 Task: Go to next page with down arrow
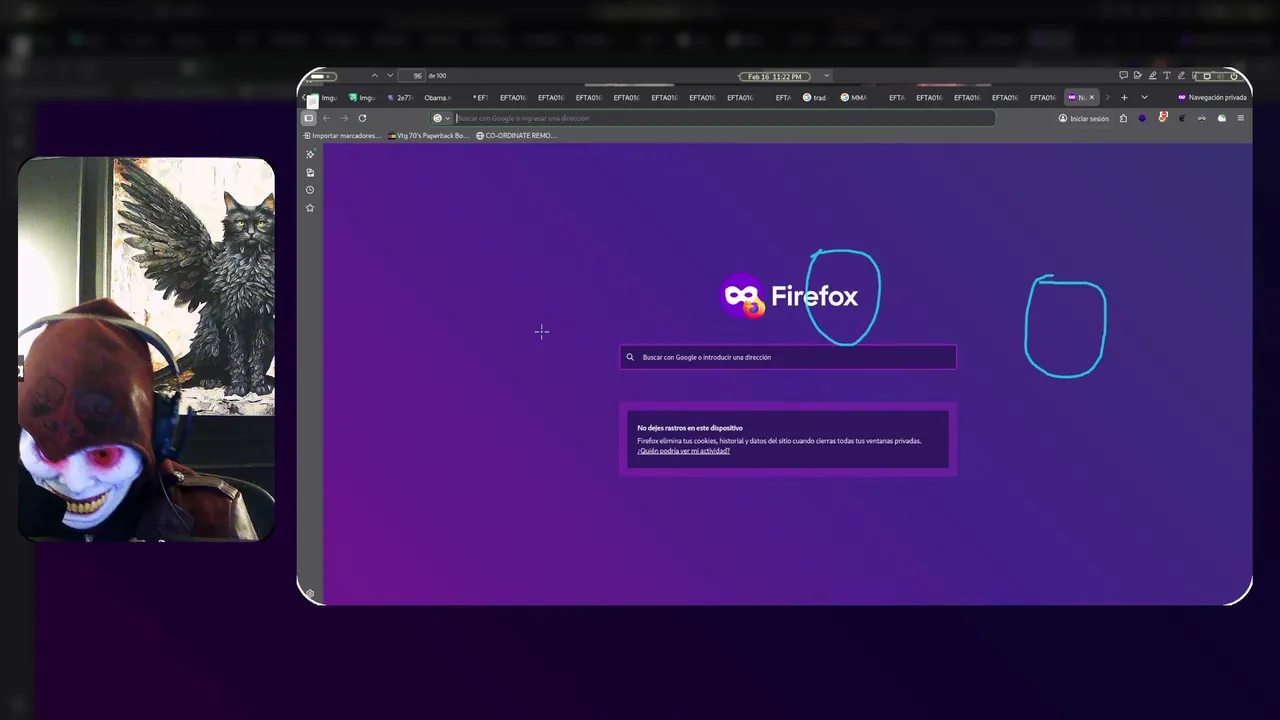(390, 76)
